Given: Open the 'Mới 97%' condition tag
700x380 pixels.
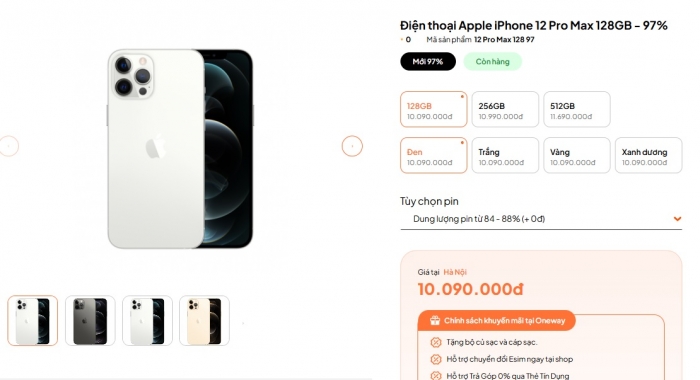Looking at the screenshot, I should [428, 62].
